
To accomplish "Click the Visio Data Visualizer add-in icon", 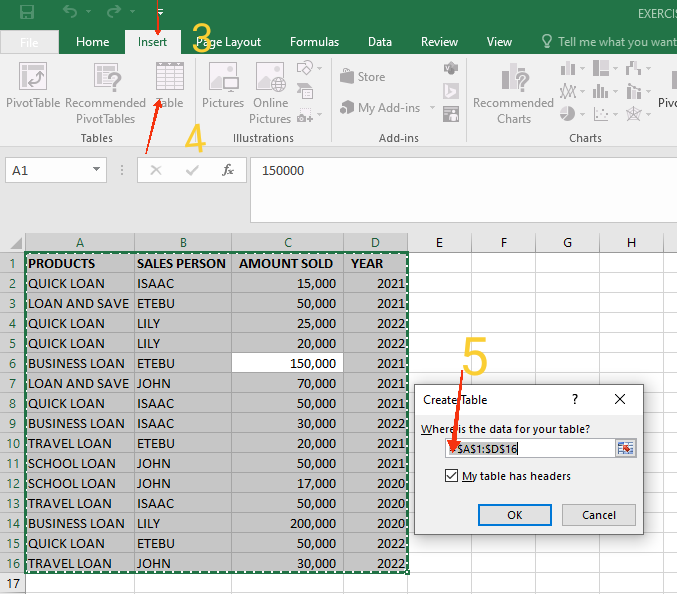I will [451, 68].
